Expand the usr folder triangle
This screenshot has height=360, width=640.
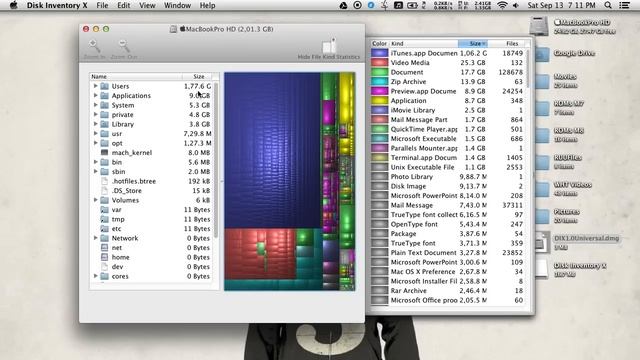tap(96, 133)
